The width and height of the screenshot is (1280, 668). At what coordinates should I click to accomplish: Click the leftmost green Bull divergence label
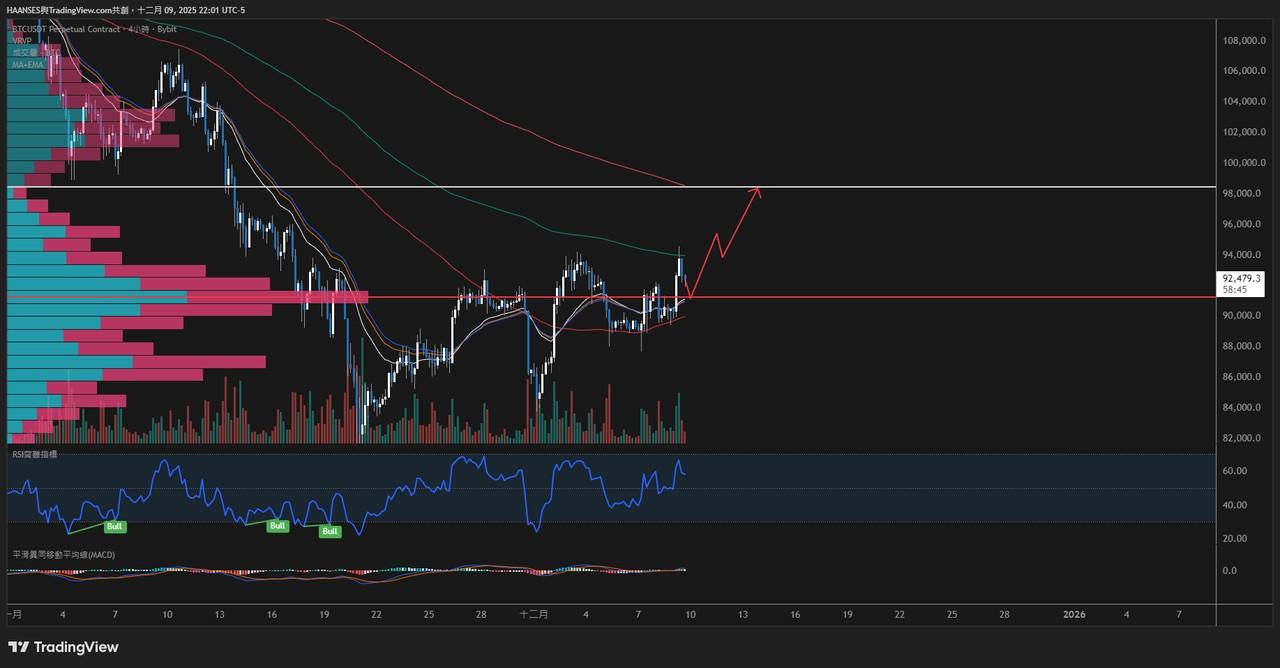115,525
